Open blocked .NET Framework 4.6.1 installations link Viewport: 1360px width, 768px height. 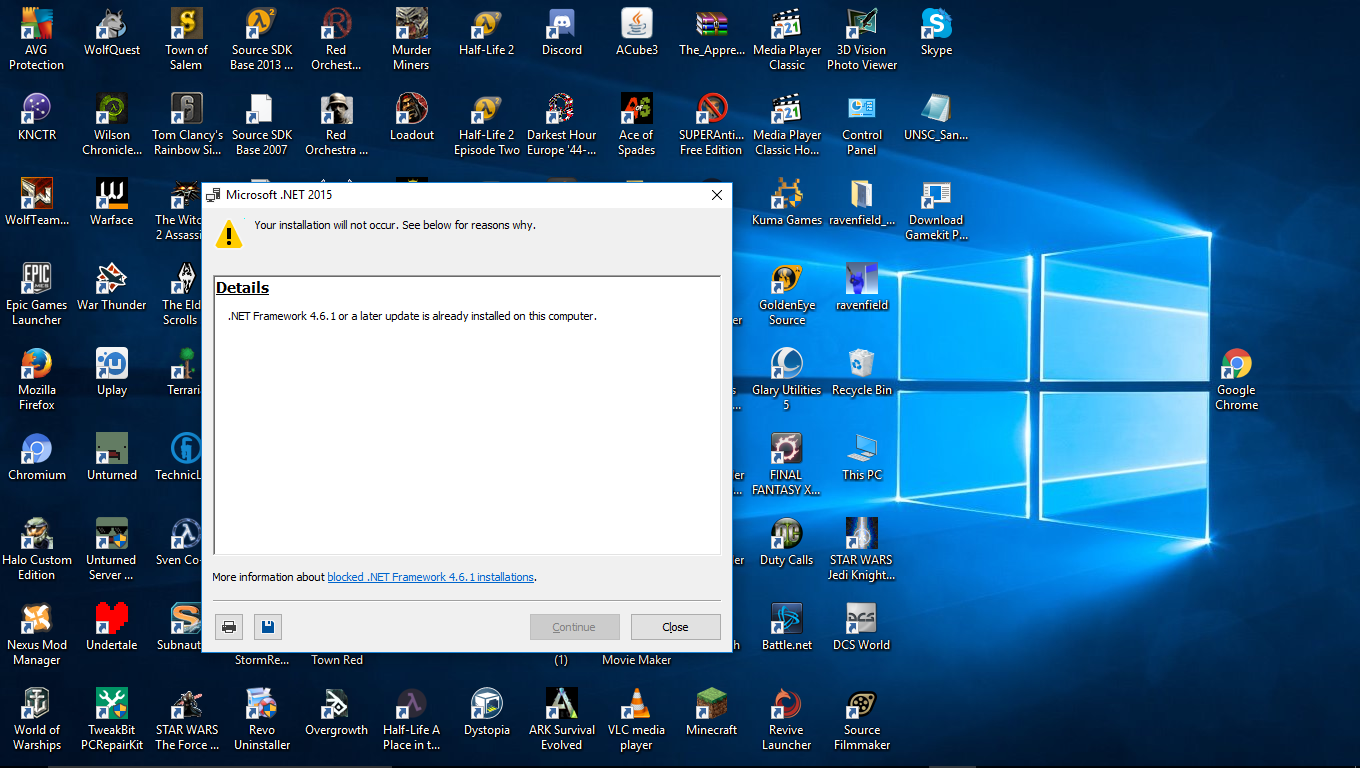click(430, 577)
